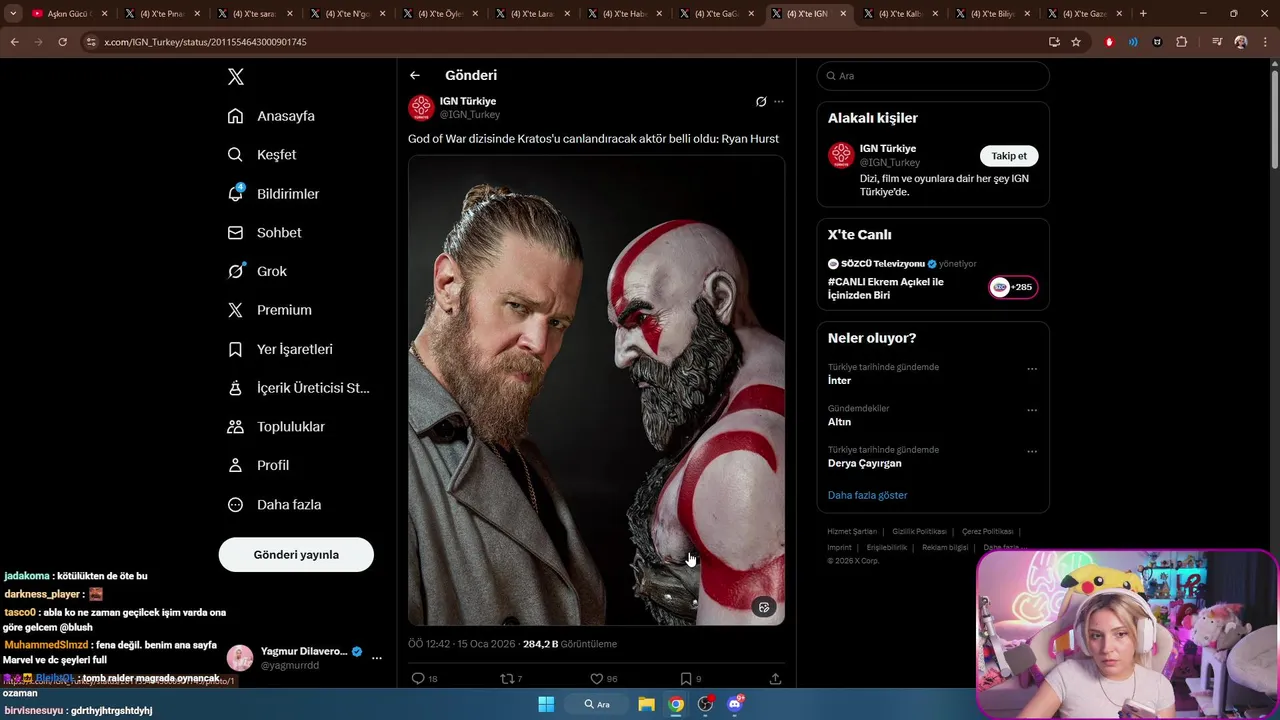Reply to the post (18 comments)

point(424,679)
